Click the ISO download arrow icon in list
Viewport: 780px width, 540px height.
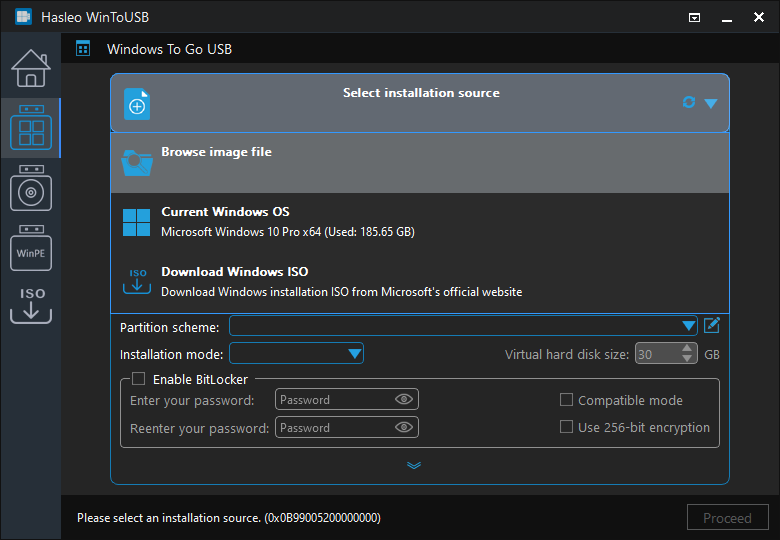pyautogui.click(x=137, y=281)
